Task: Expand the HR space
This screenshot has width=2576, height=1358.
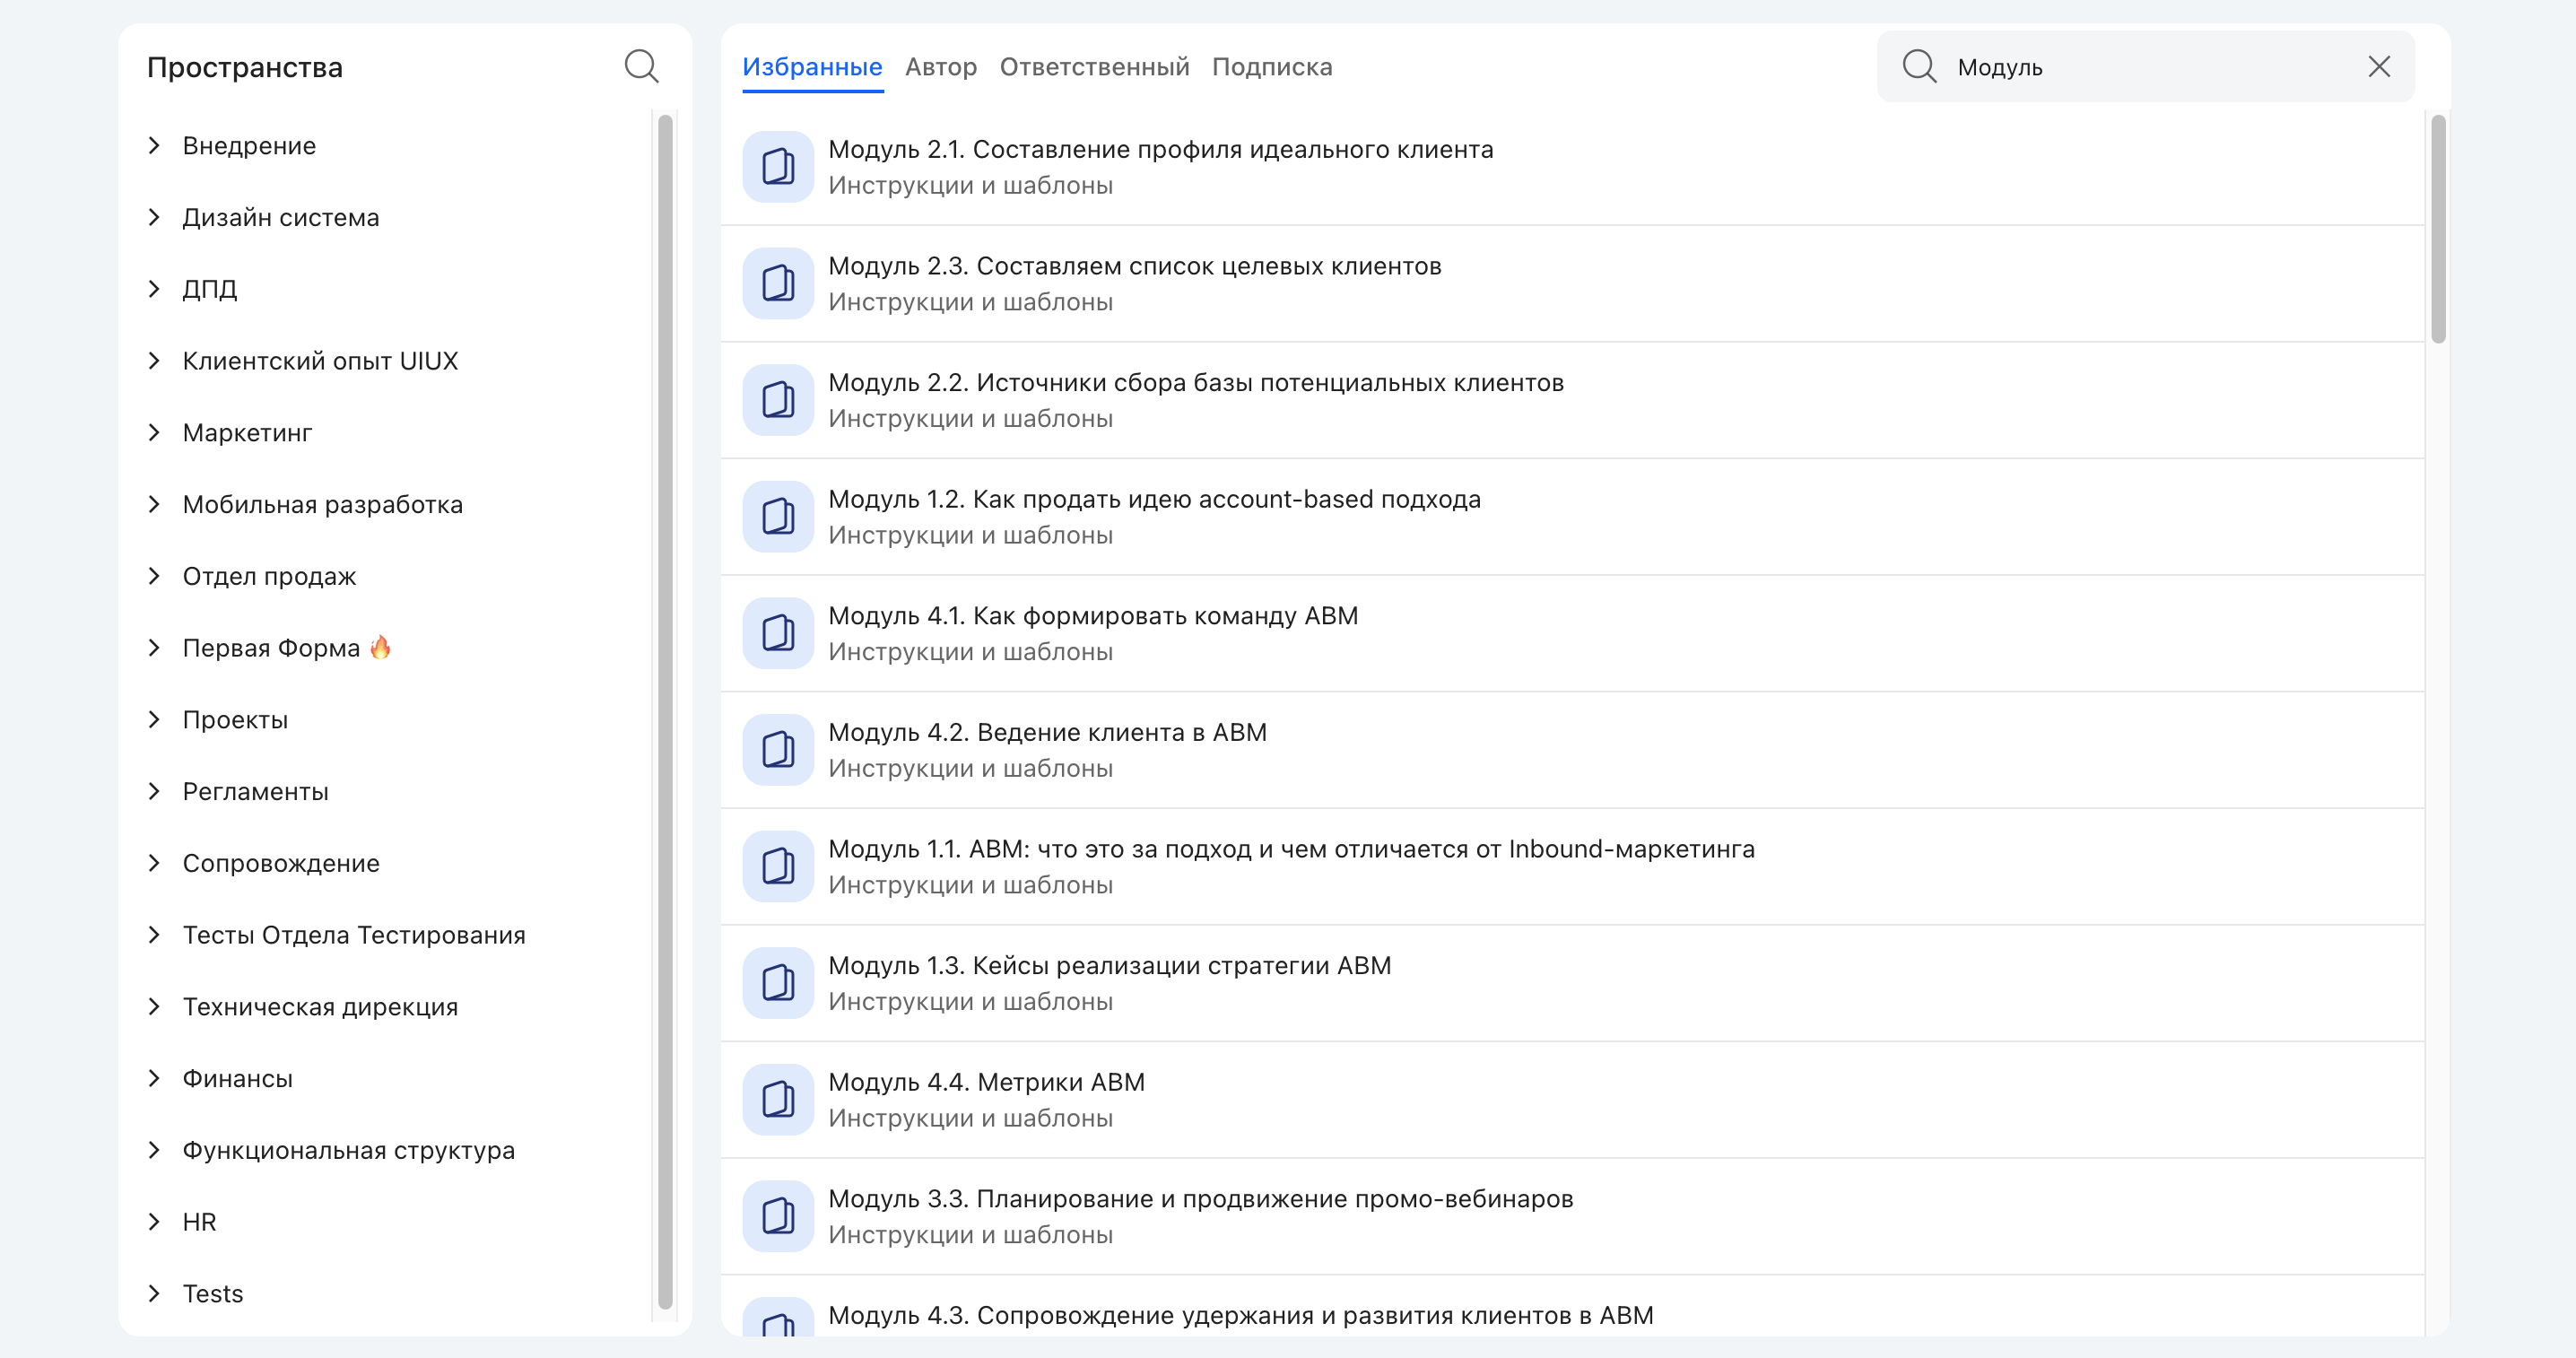Action: pyautogui.click(x=154, y=1222)
